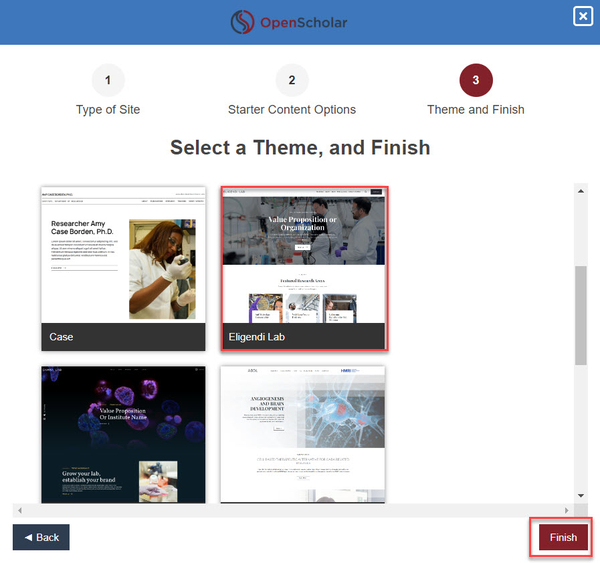Pick the Angiogenesis and Brain Development theme
600x563 pixels.
point(303,433)
